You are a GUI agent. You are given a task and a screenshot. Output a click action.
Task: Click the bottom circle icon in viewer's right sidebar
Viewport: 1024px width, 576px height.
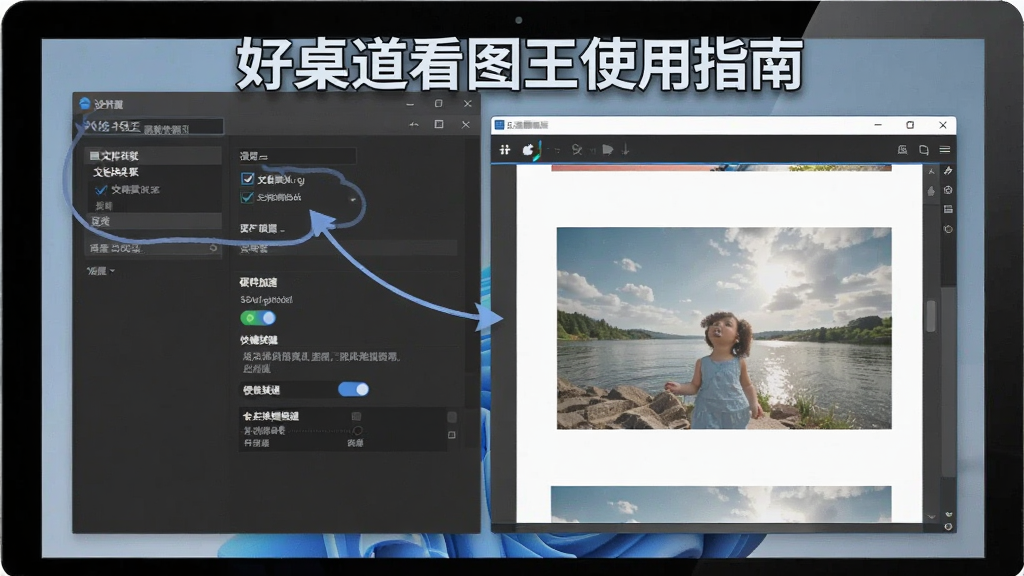pos(948,526)
